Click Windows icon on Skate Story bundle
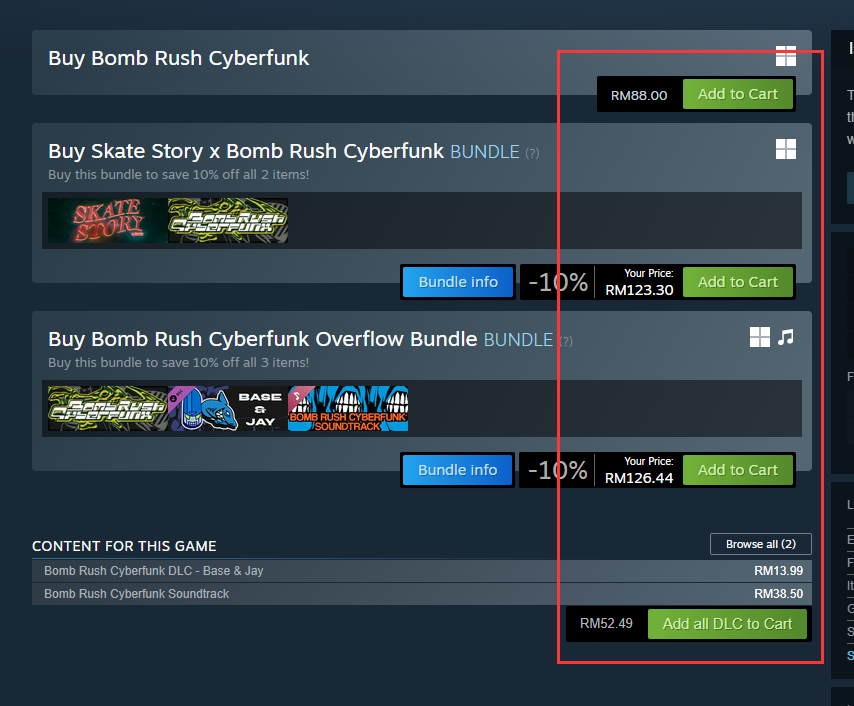This screenshot has width=854, height=706. click(786, 149)
